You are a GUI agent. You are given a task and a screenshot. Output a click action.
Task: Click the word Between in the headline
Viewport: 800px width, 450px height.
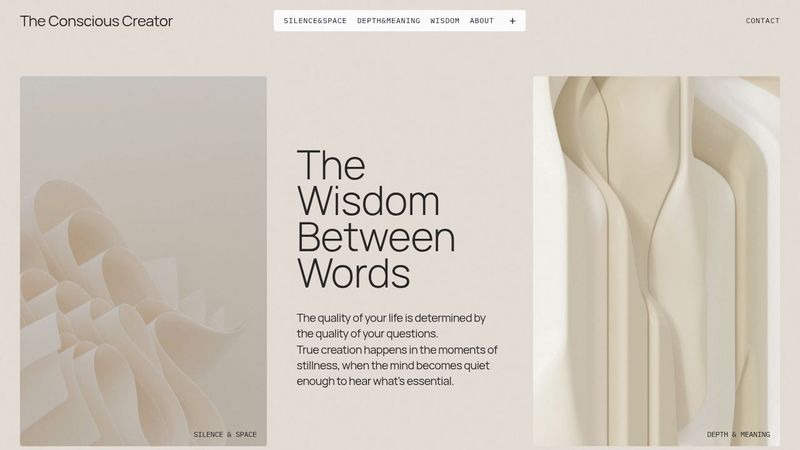click(x=376, y=237)
